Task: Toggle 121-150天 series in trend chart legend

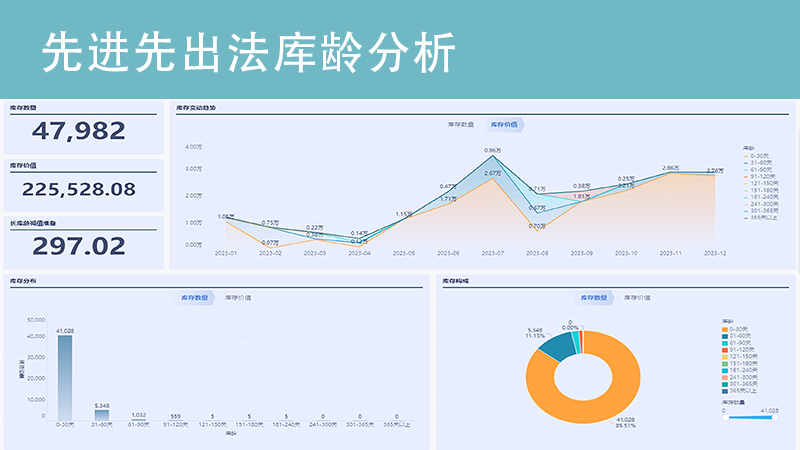Action: (x=761, y=183)
